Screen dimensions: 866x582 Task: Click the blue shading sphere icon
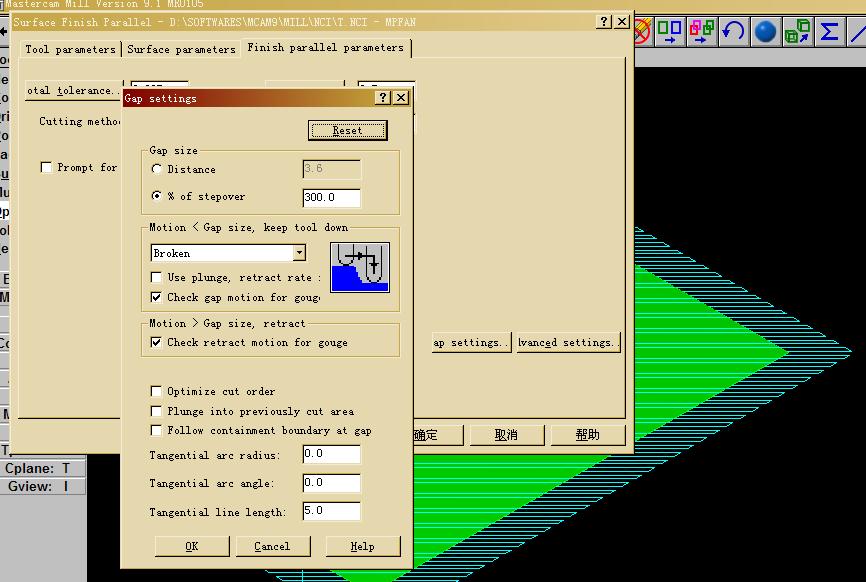coord(765,31)
